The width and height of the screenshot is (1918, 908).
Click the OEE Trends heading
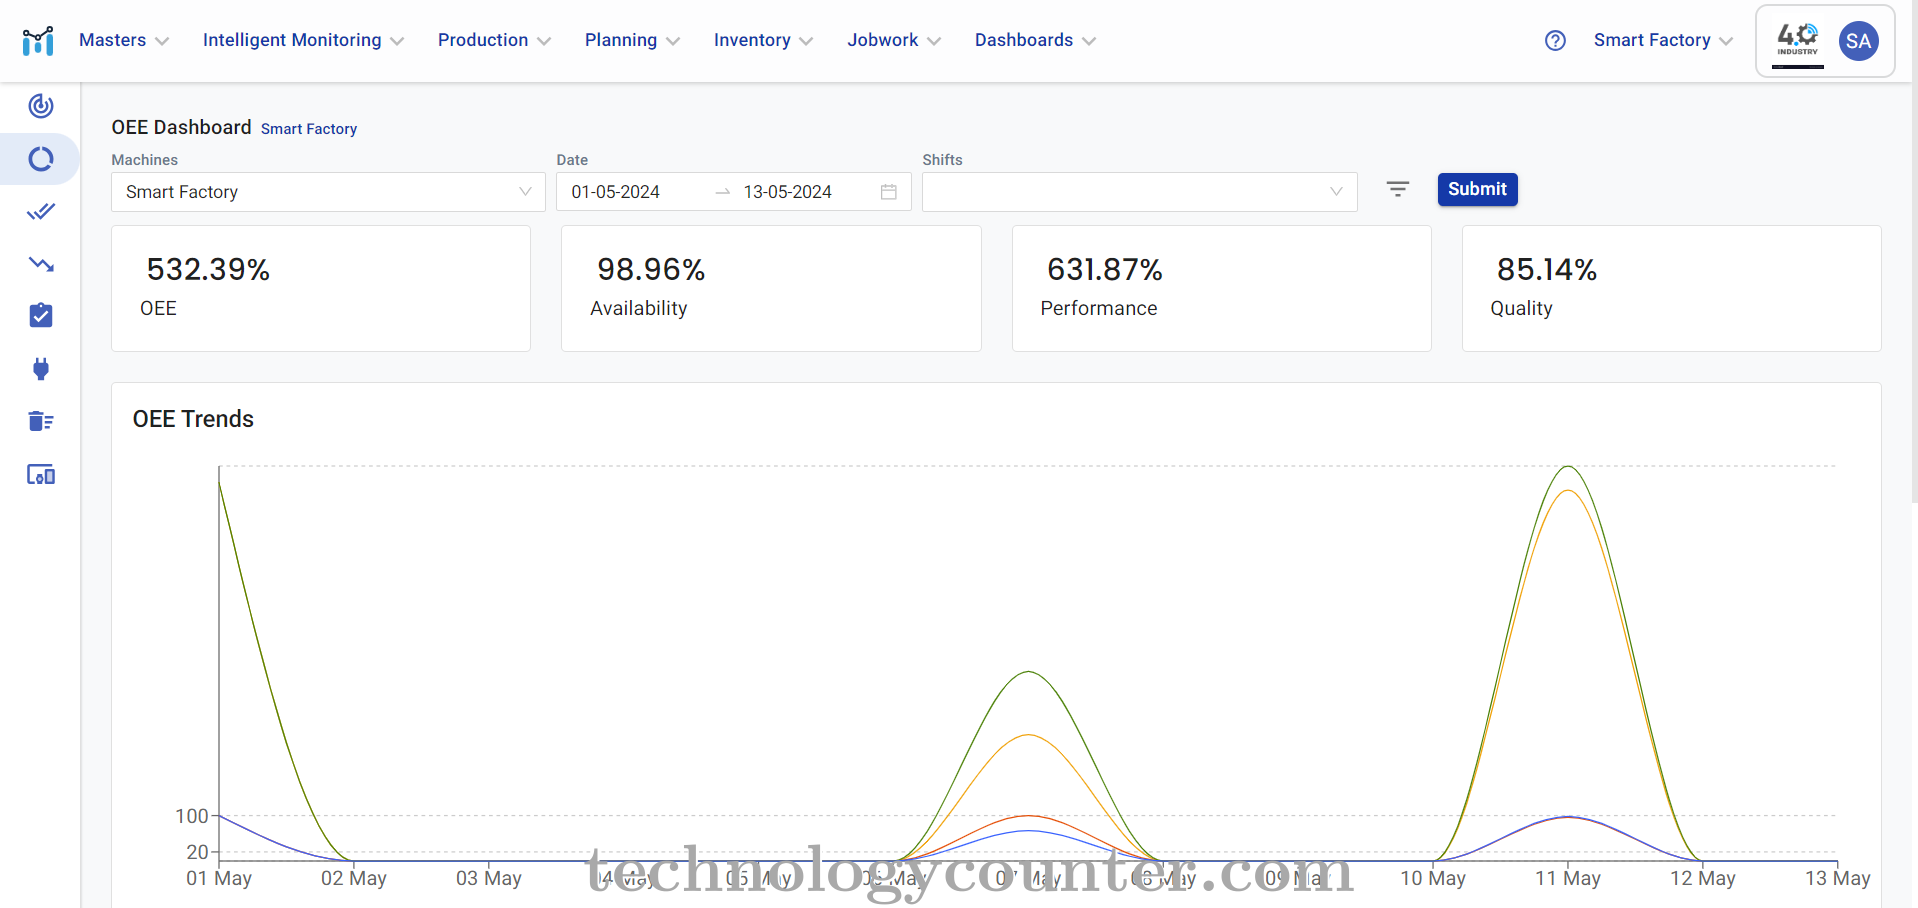[x=193, y=419]
